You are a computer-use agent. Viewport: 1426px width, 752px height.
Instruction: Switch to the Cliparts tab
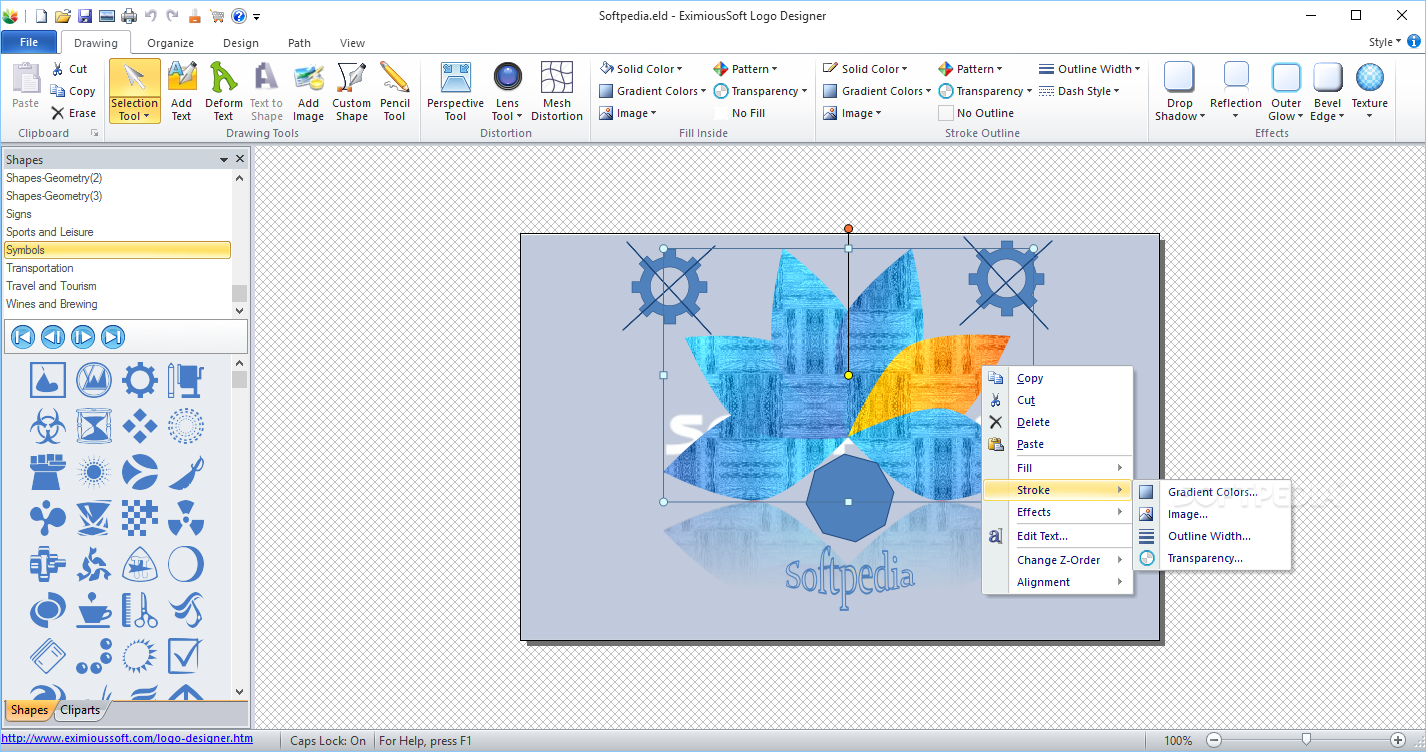pos(80,710)
